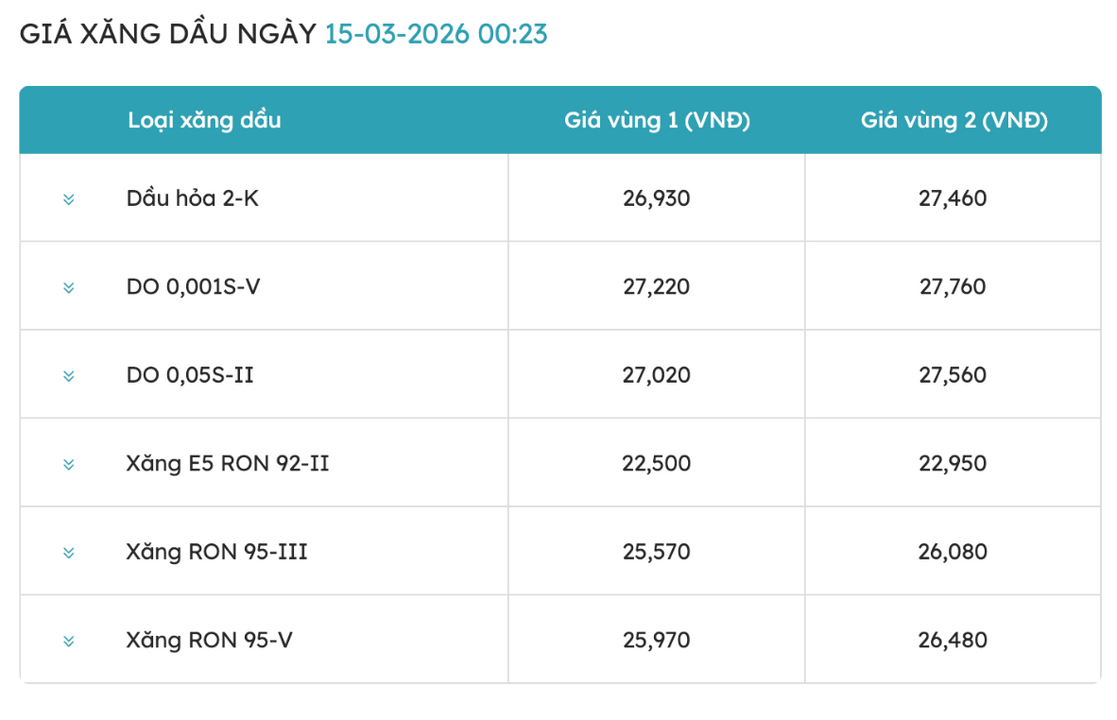Select the Xăng E5 RON 92-II label
1117x720 pixels.
[x=228, y=464]
